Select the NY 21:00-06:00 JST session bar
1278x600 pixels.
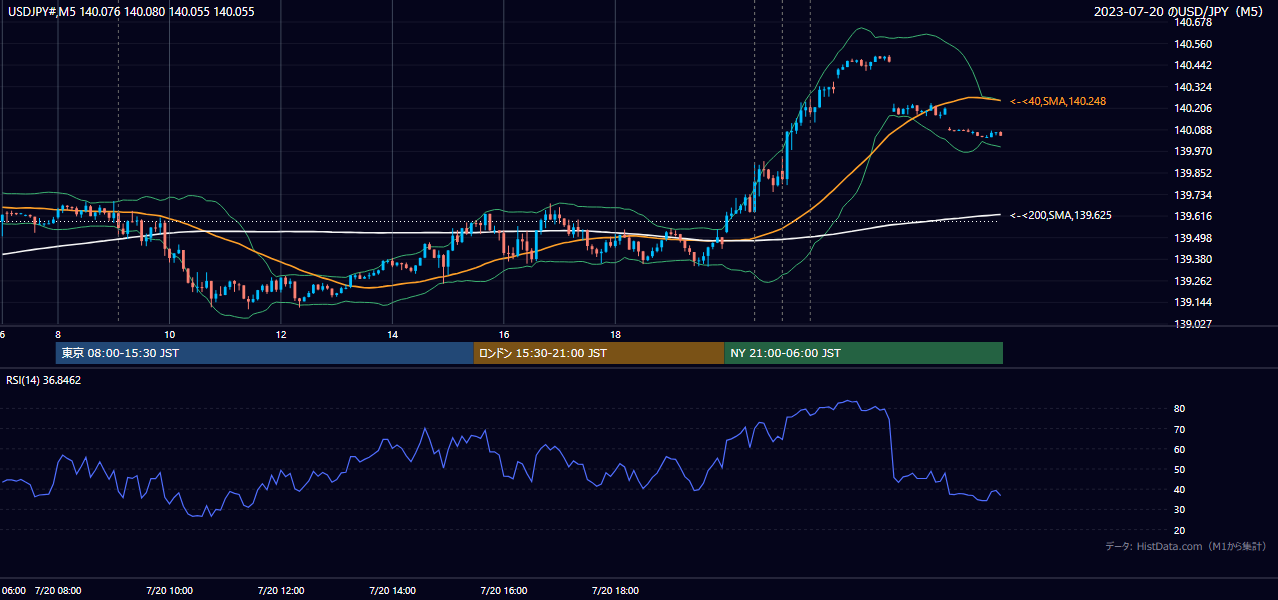click(863, 353)
